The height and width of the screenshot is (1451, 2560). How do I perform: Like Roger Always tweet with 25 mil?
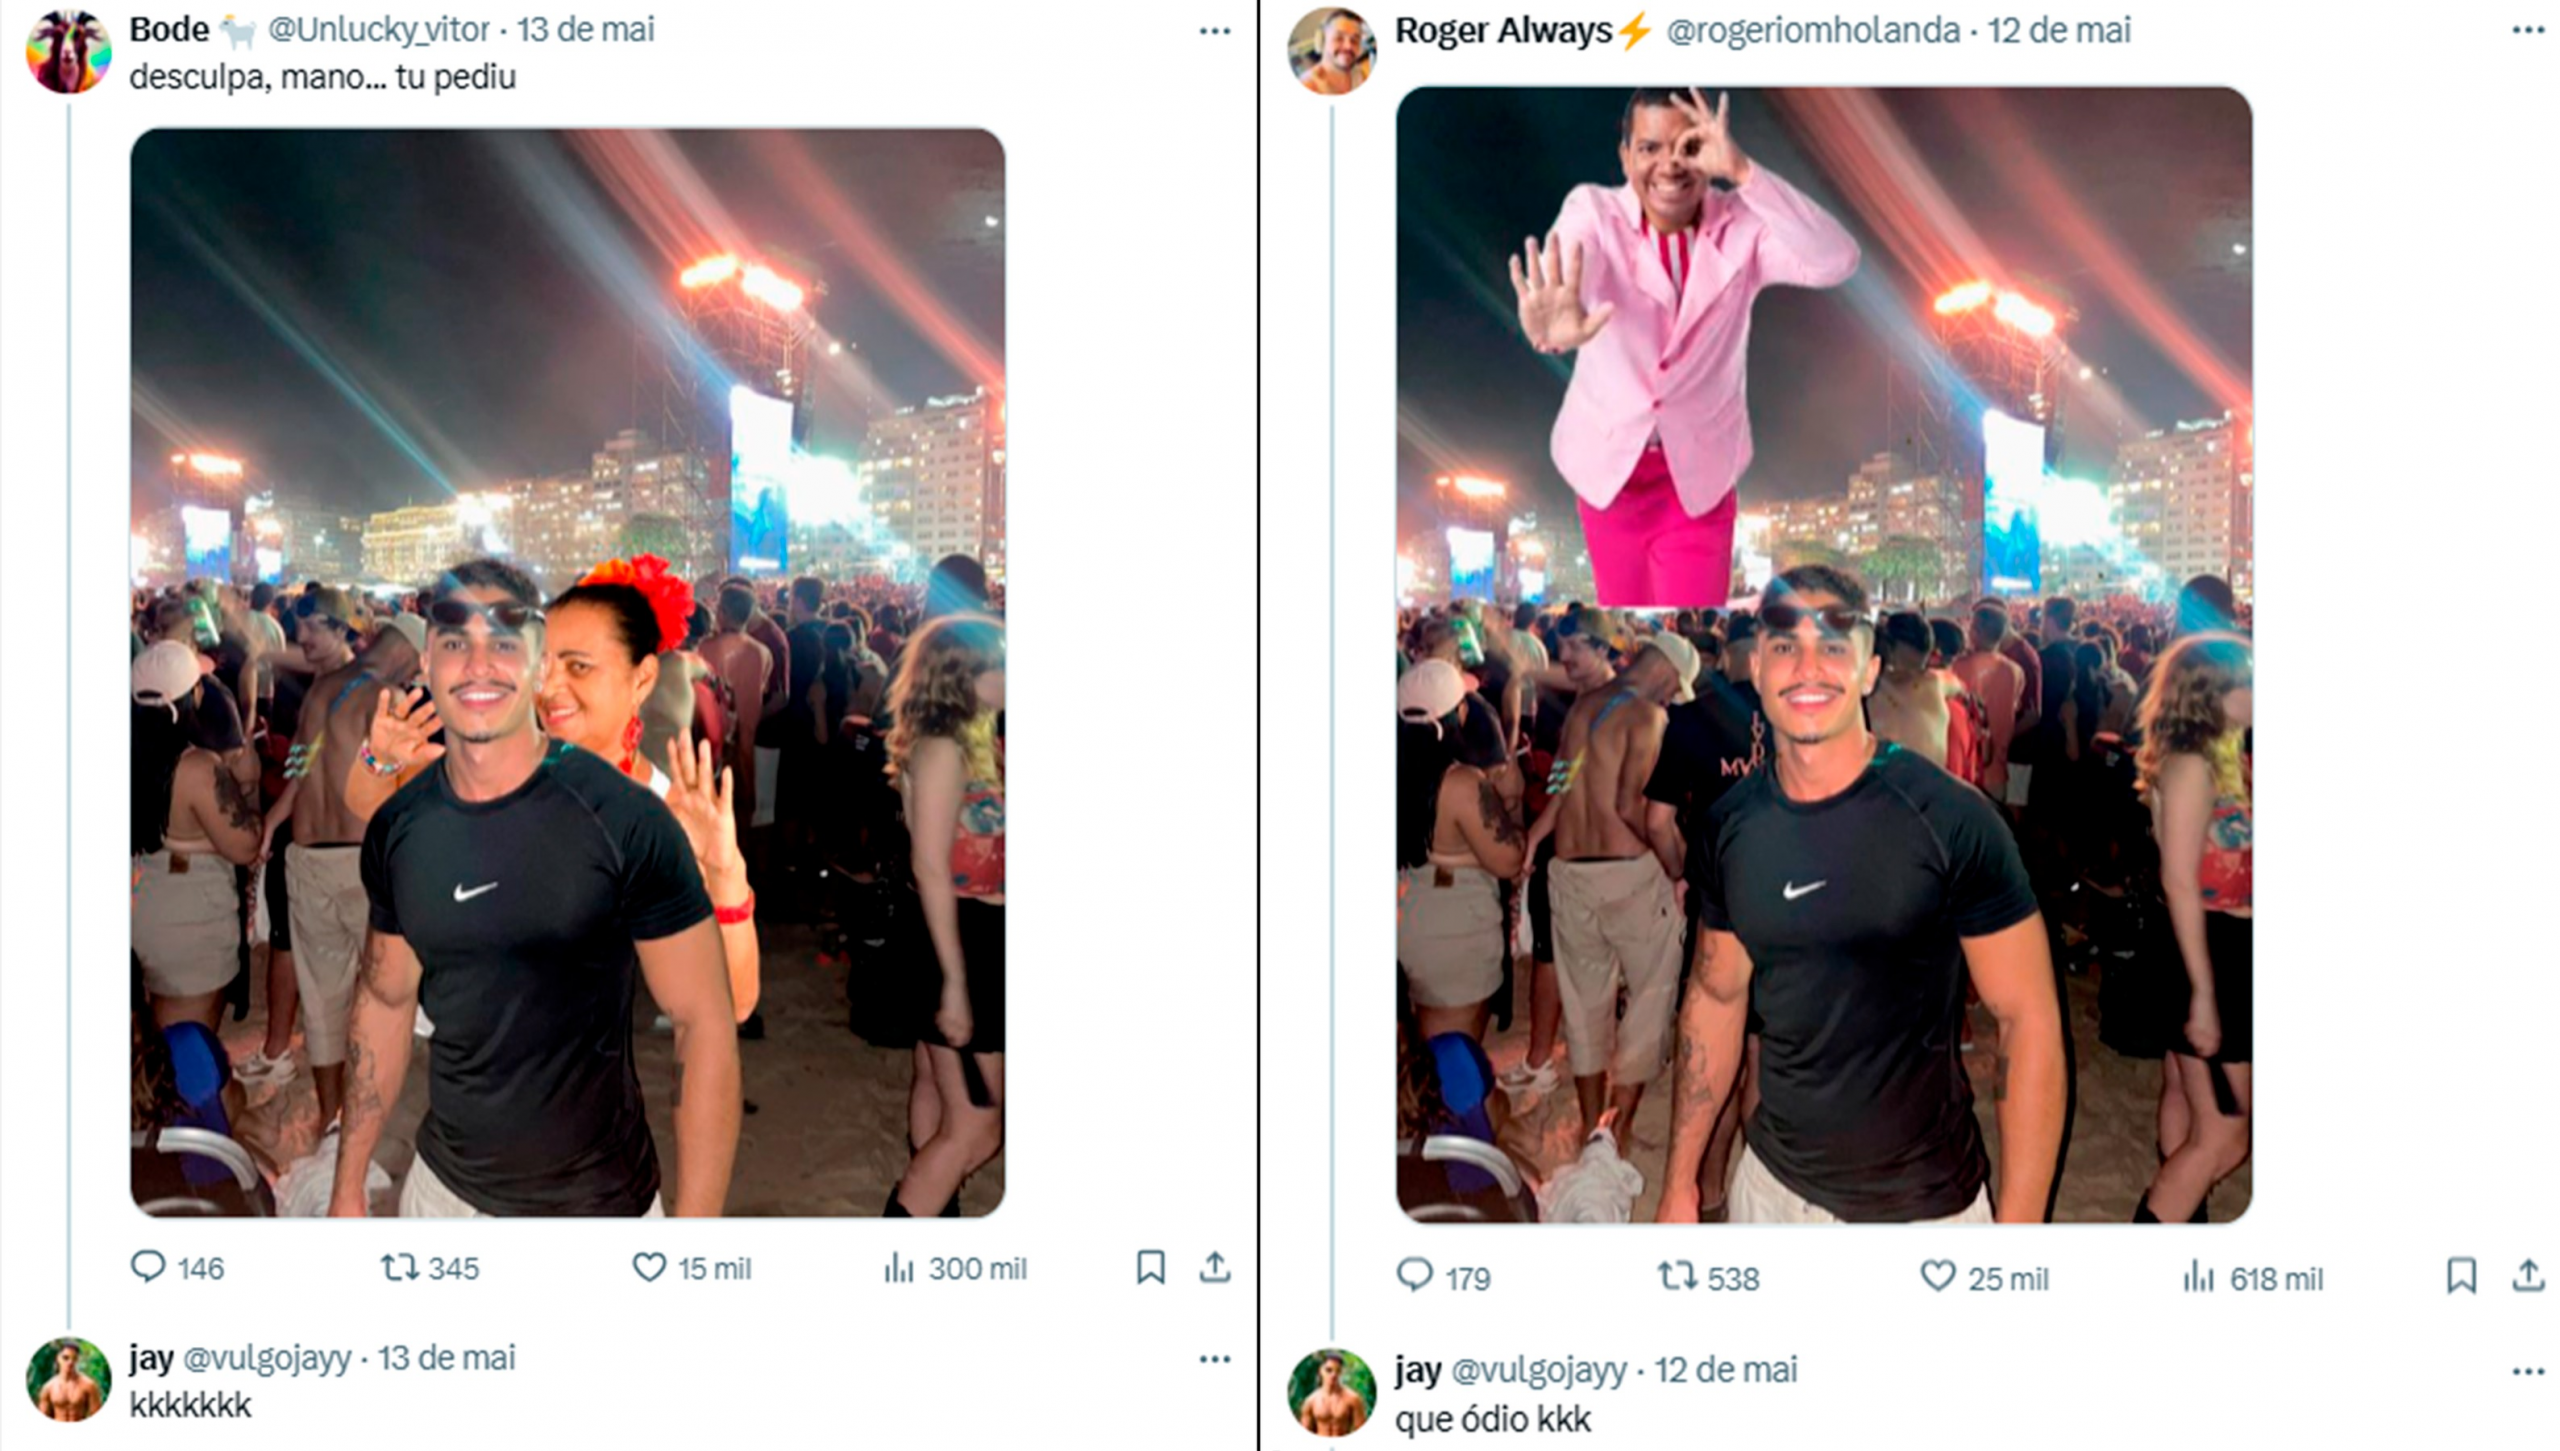coord(1937,1277)
